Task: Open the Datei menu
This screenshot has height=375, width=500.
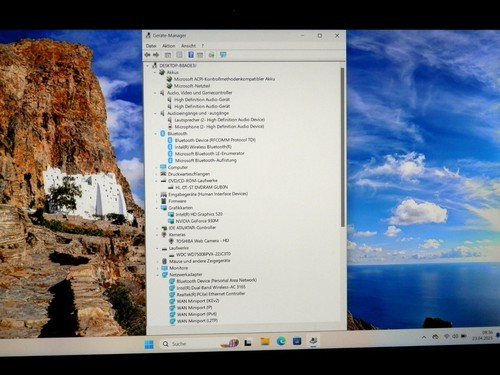Action: [151, 46]
